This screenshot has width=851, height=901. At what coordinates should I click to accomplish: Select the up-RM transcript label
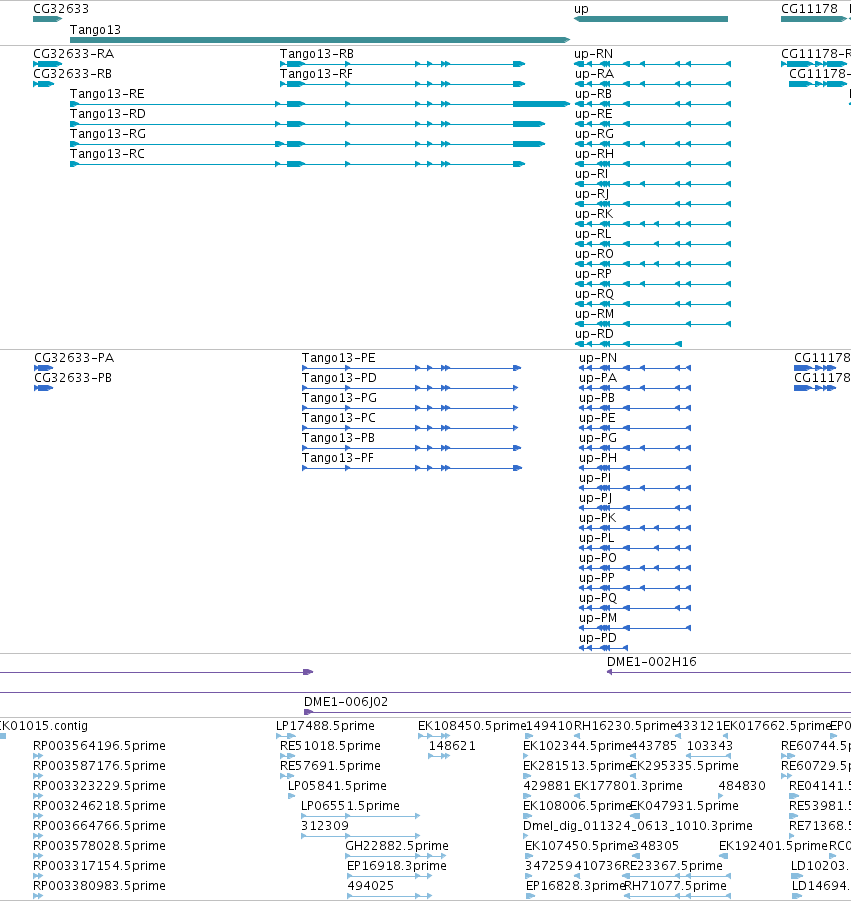[x=594, y=314]
